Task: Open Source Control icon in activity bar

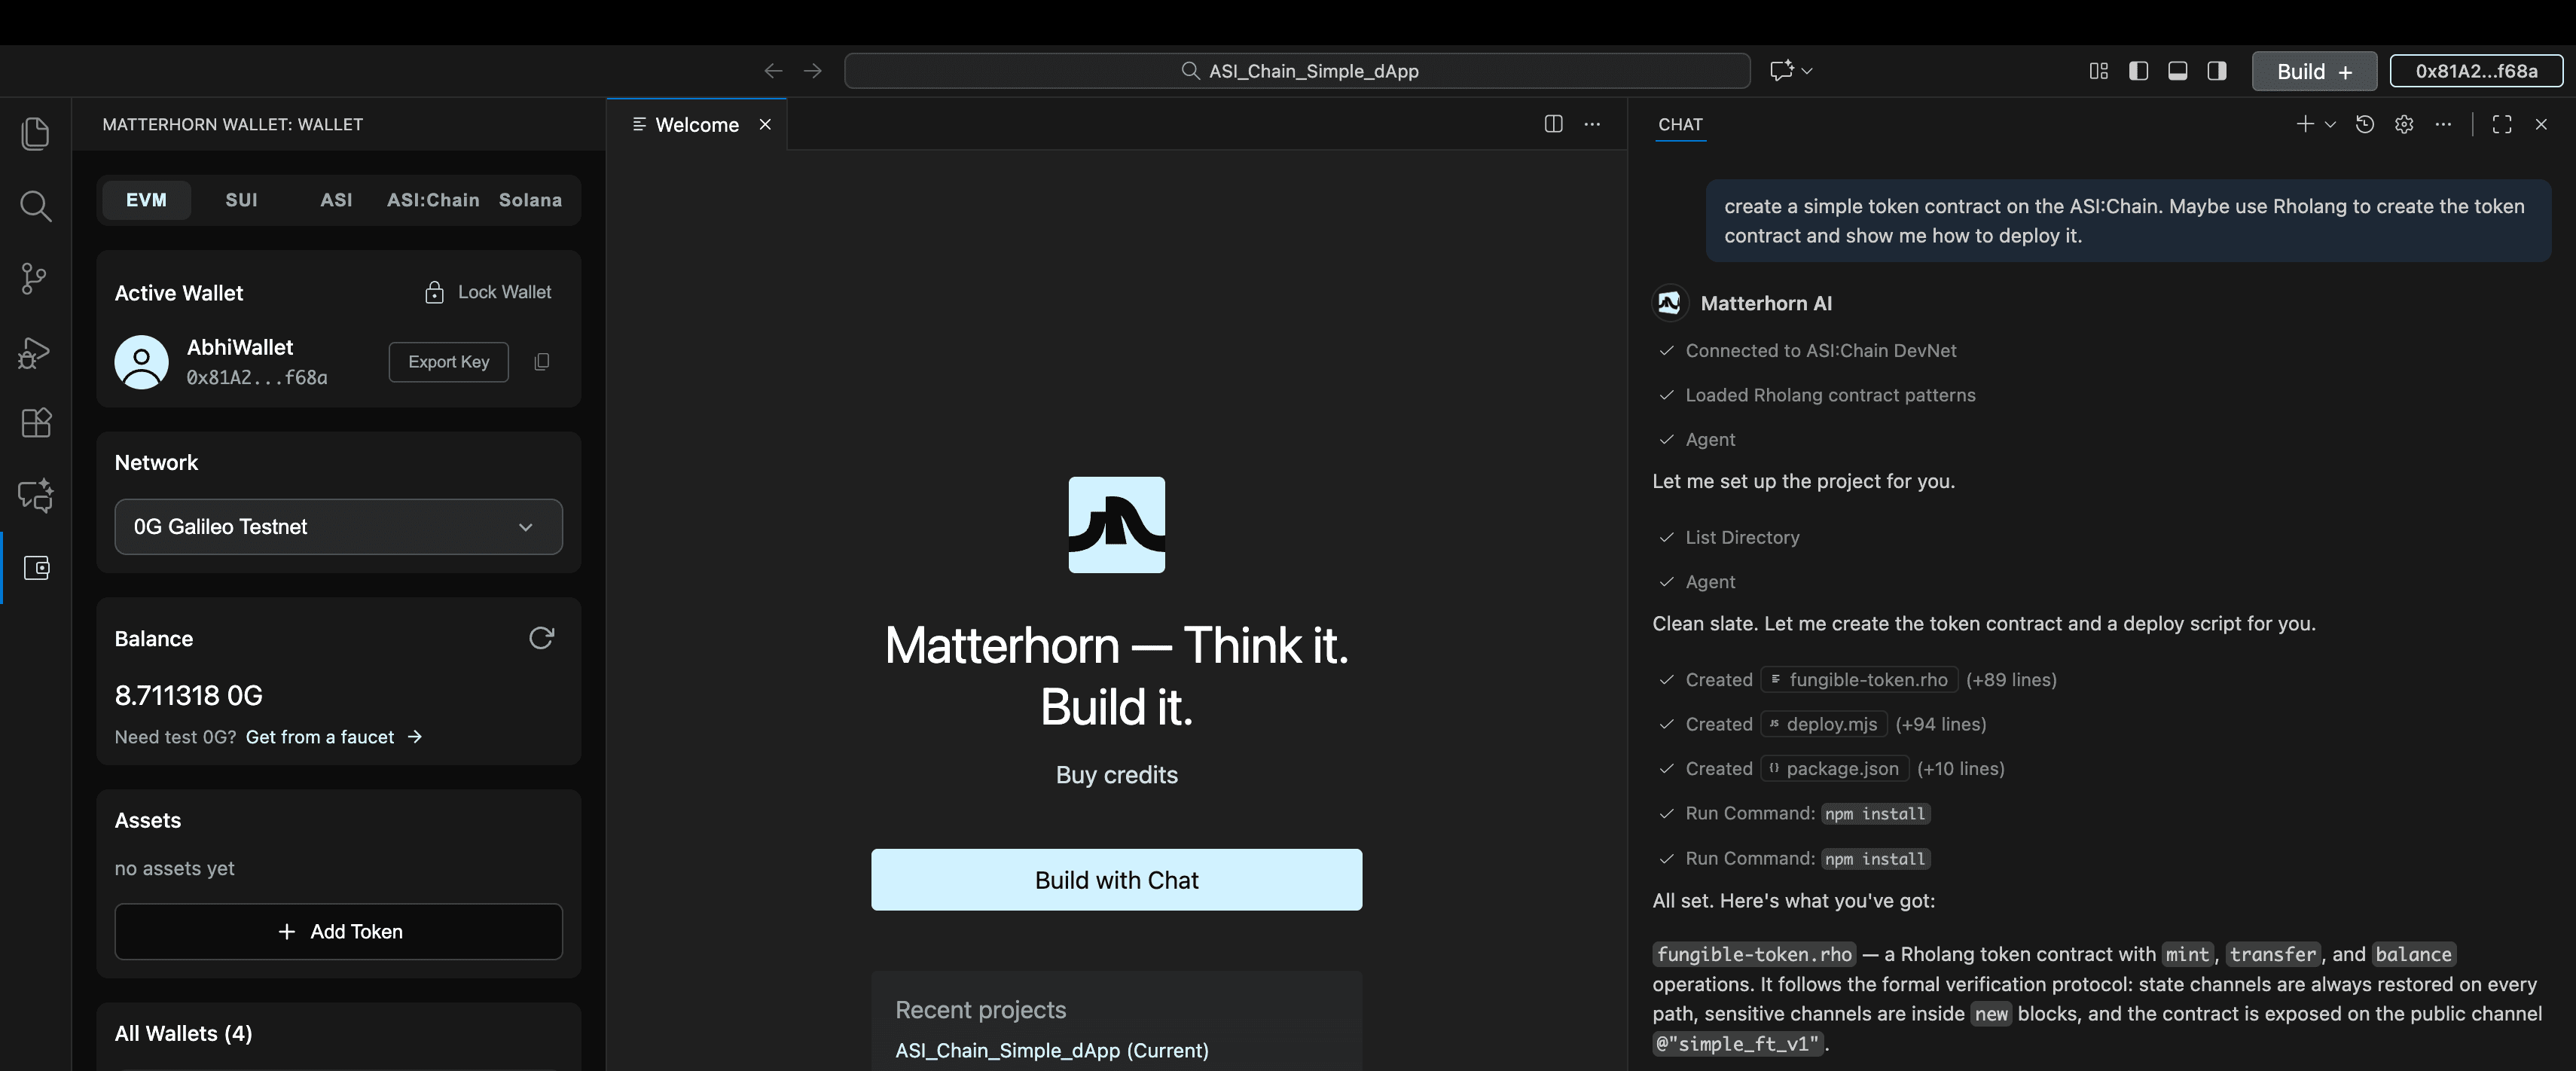Action: 35,278
